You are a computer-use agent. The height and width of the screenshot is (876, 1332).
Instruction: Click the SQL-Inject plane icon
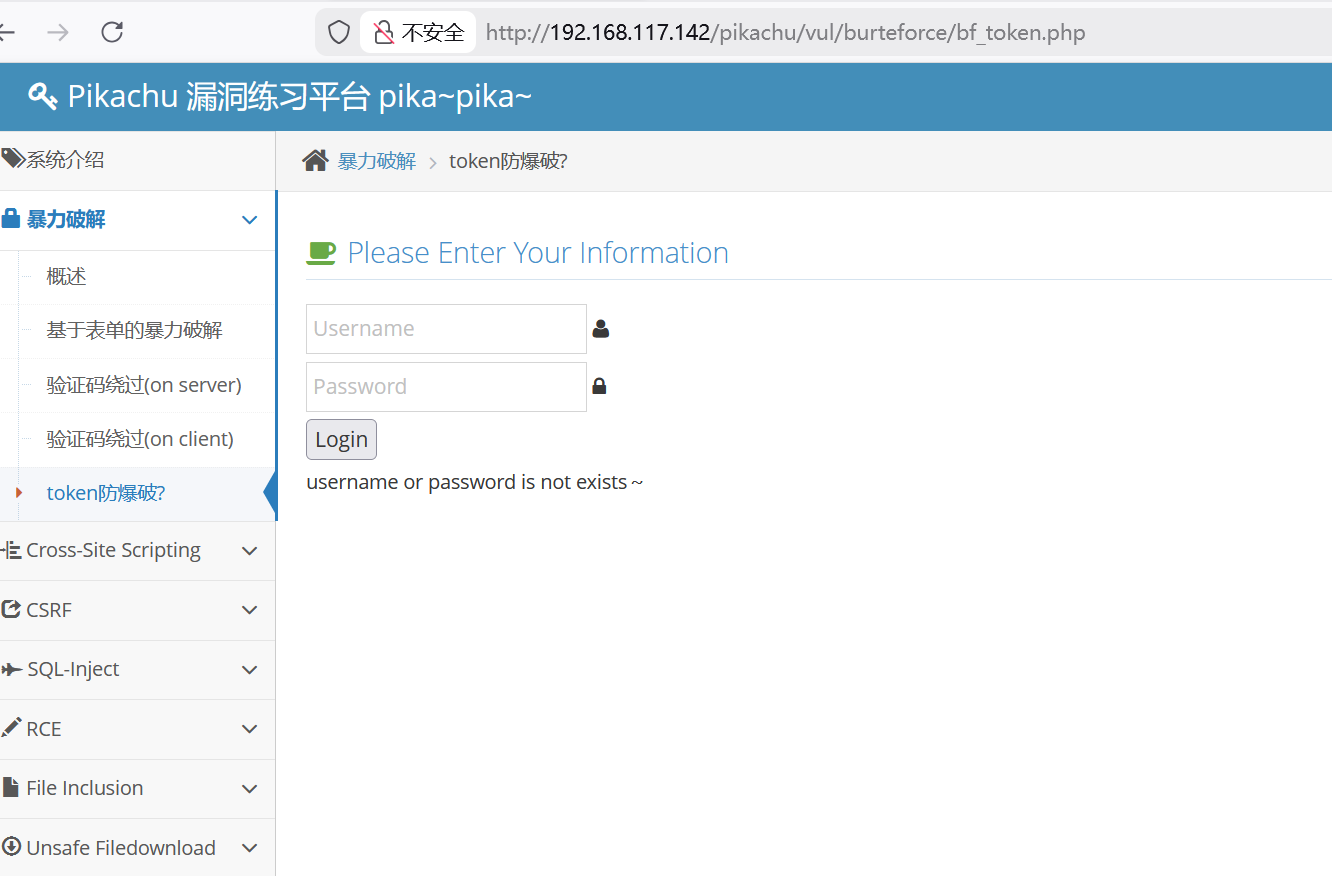12,669
